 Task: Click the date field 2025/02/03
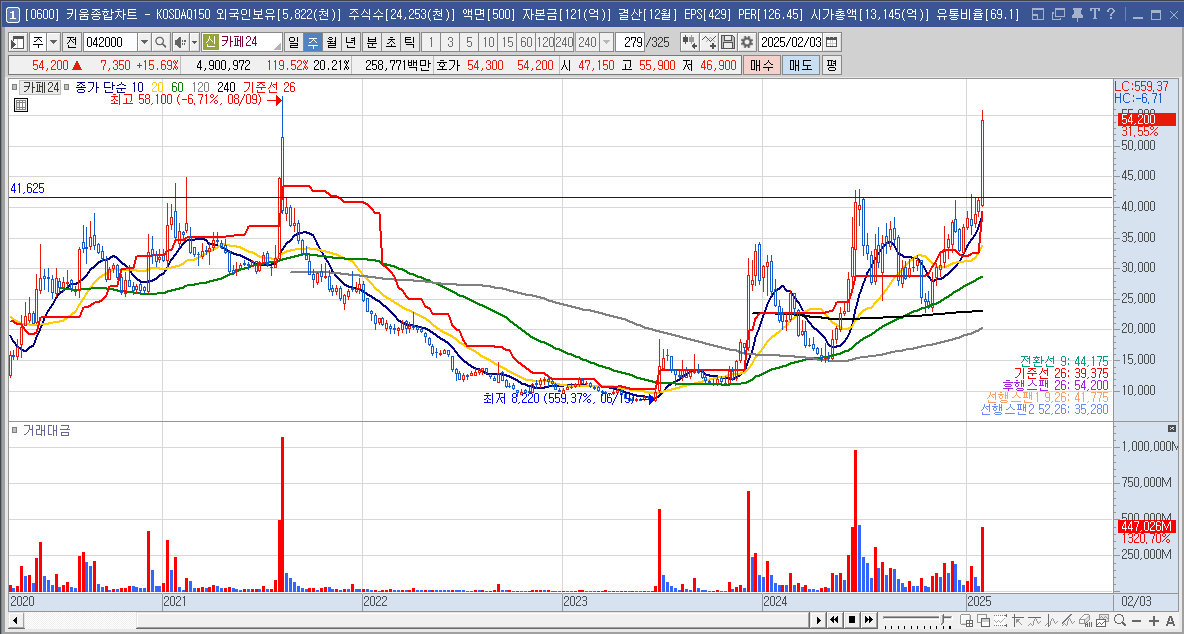790,42
